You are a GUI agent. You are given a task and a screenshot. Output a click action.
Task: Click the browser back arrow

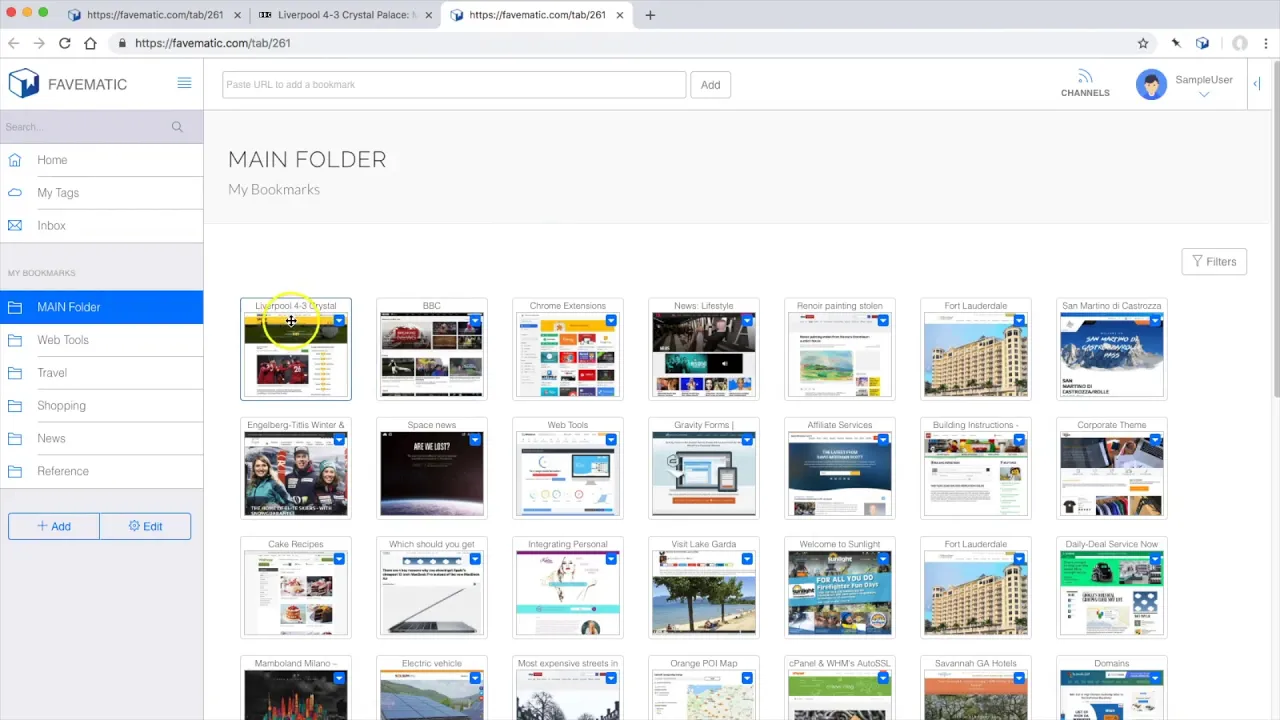(14, 43)
